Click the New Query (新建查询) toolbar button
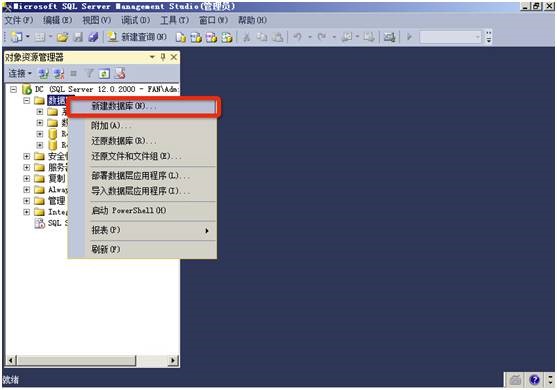Viewport: 557px width, 390px height. (137, 37)
